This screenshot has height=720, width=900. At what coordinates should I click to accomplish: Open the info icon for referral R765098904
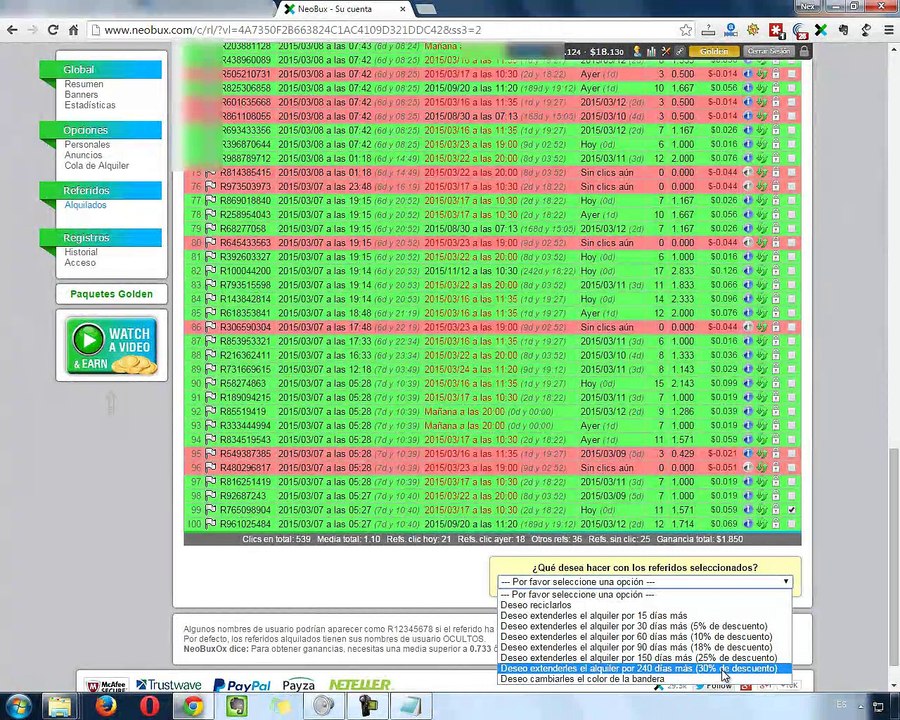(x=748, y=510)
